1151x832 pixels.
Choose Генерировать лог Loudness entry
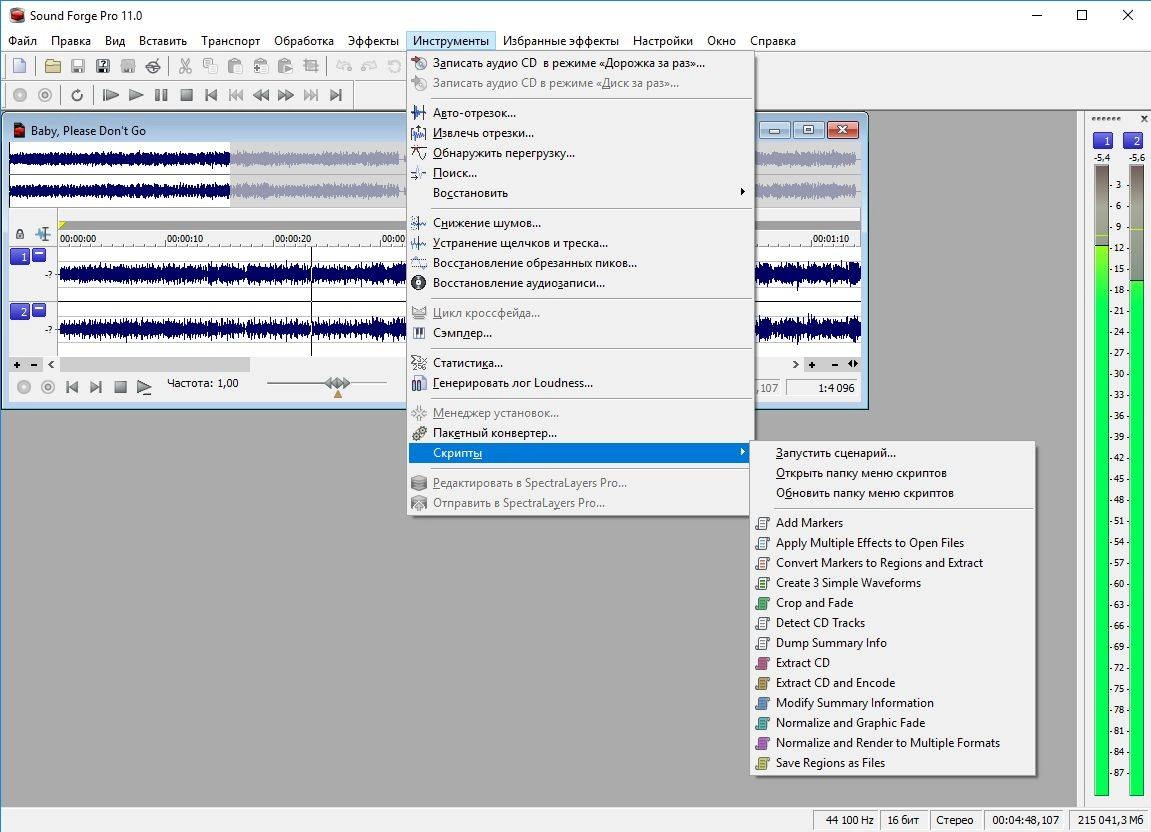click(581, 383)
